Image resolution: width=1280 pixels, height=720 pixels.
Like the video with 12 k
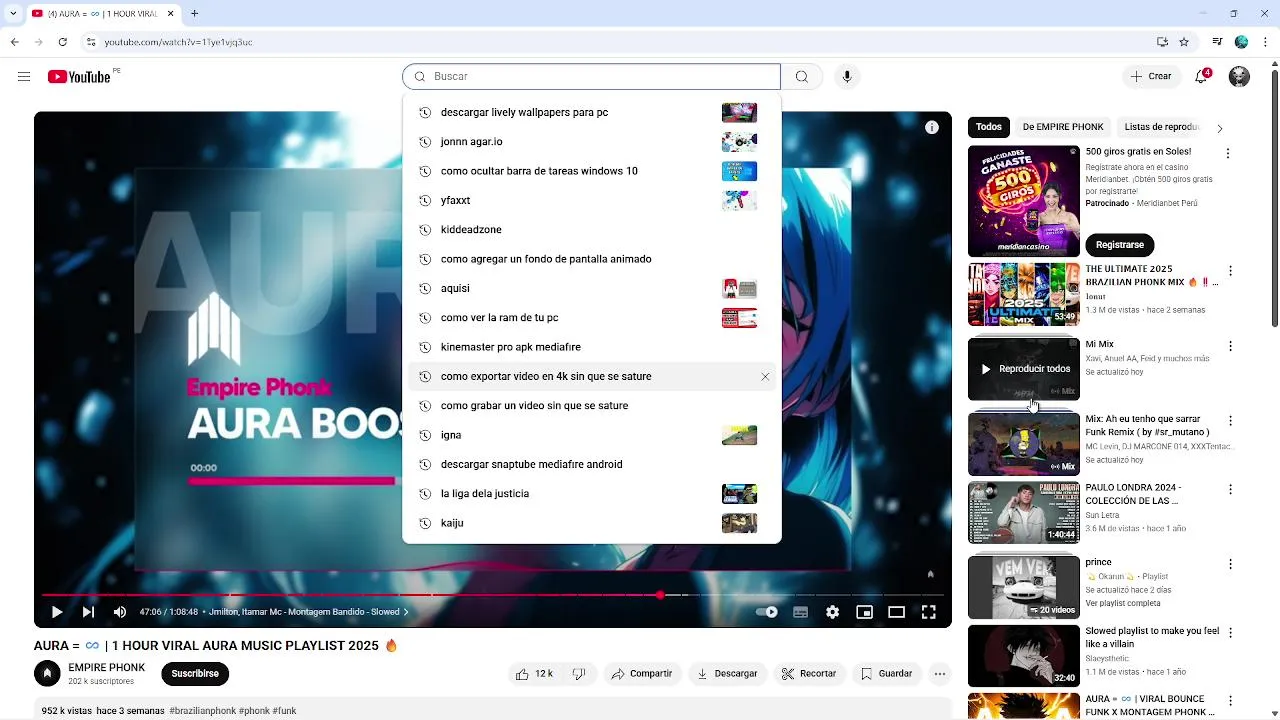[x=534, y=674]
